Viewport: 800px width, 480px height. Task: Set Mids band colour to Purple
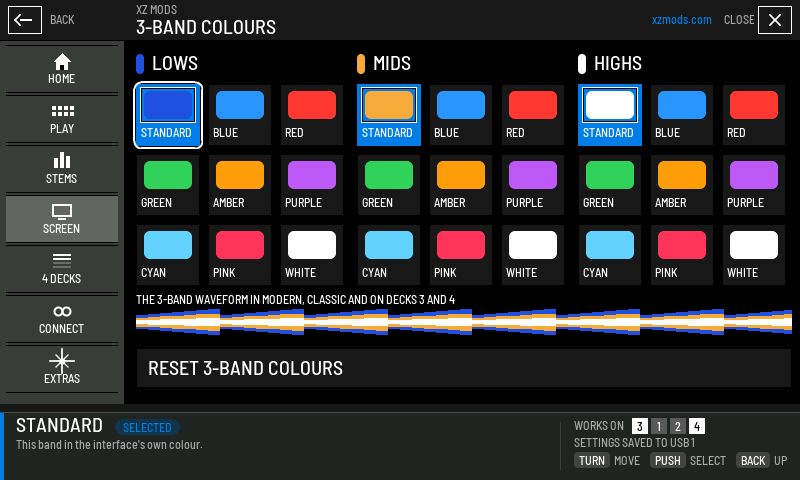533,185
